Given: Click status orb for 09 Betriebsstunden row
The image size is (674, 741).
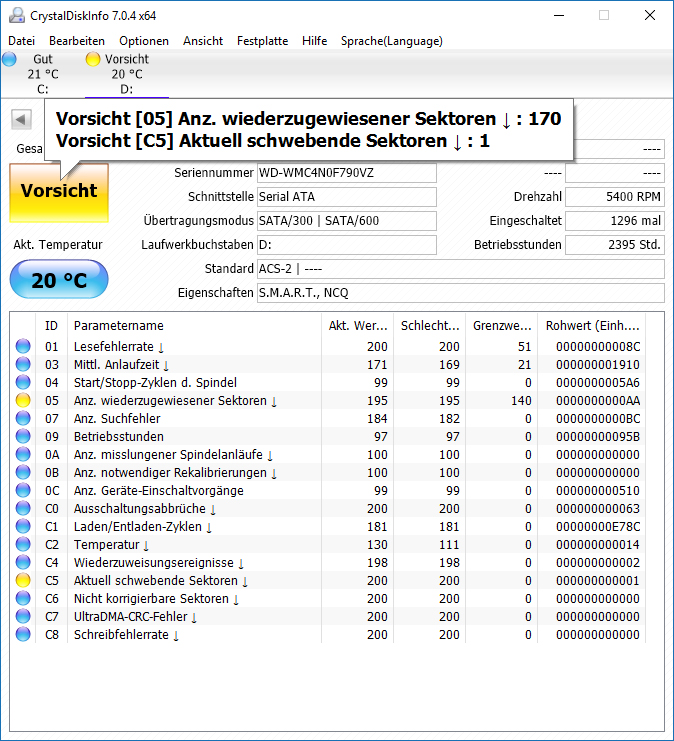Looking at the screenshot, I should [x=23, y=436].
